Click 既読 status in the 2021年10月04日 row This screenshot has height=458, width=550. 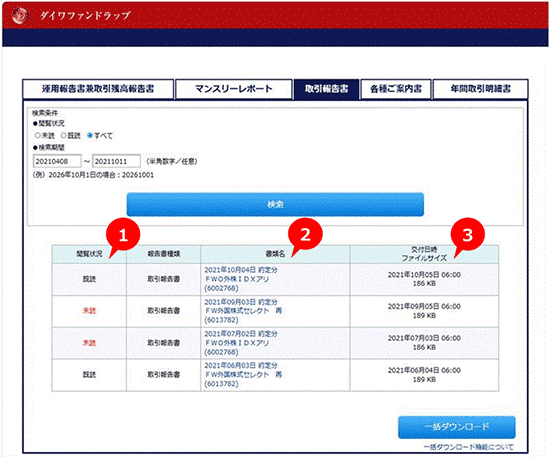89,279
